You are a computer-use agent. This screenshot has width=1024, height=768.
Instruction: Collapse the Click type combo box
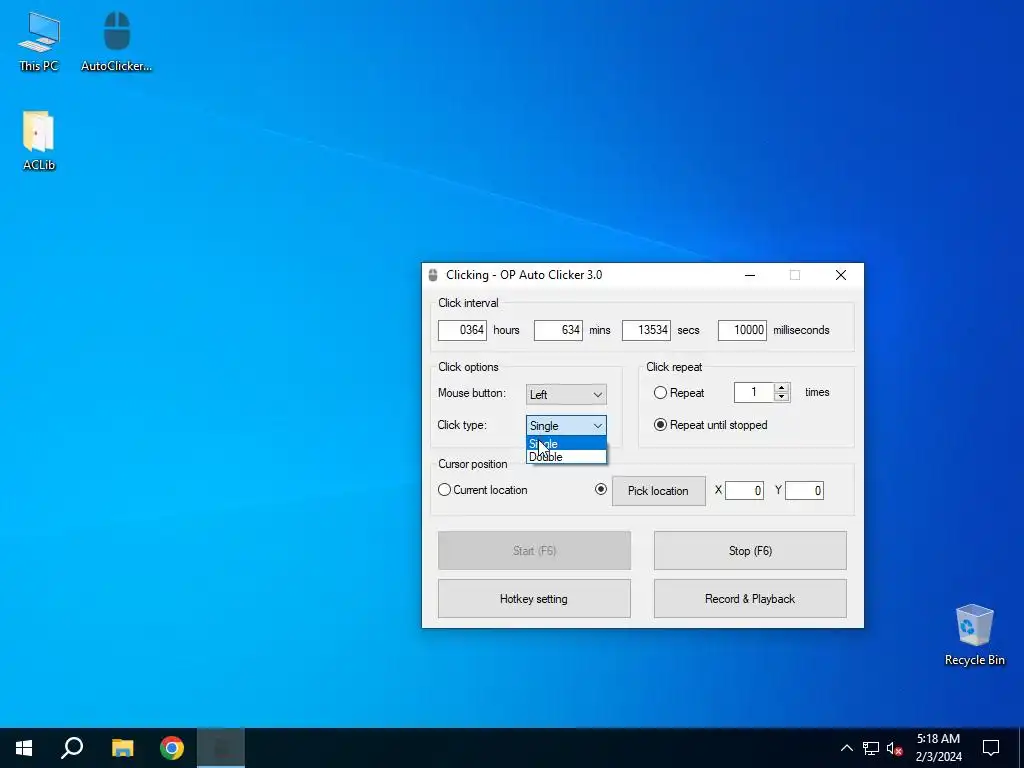566,425
